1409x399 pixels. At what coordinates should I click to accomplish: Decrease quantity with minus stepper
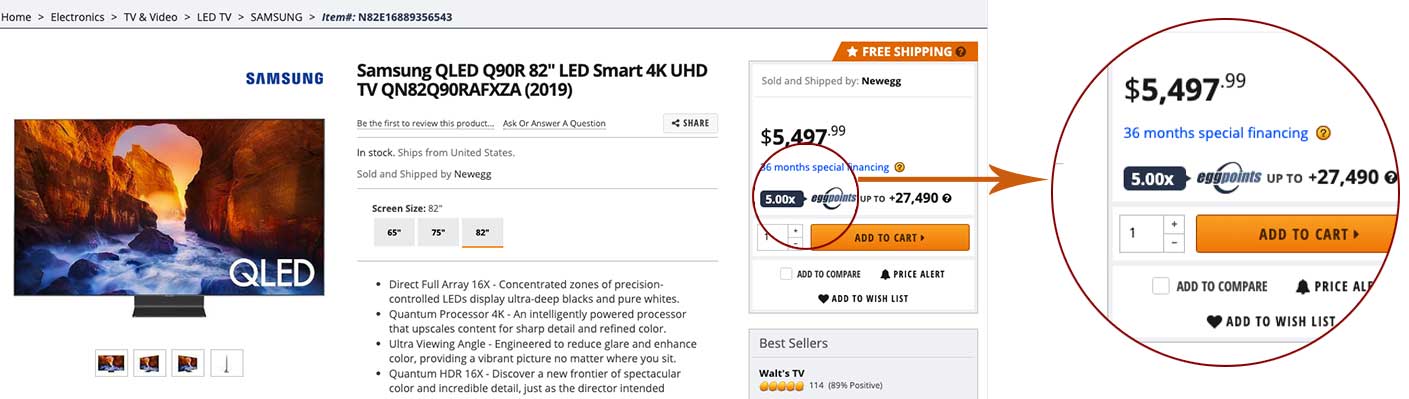[795, 243]
